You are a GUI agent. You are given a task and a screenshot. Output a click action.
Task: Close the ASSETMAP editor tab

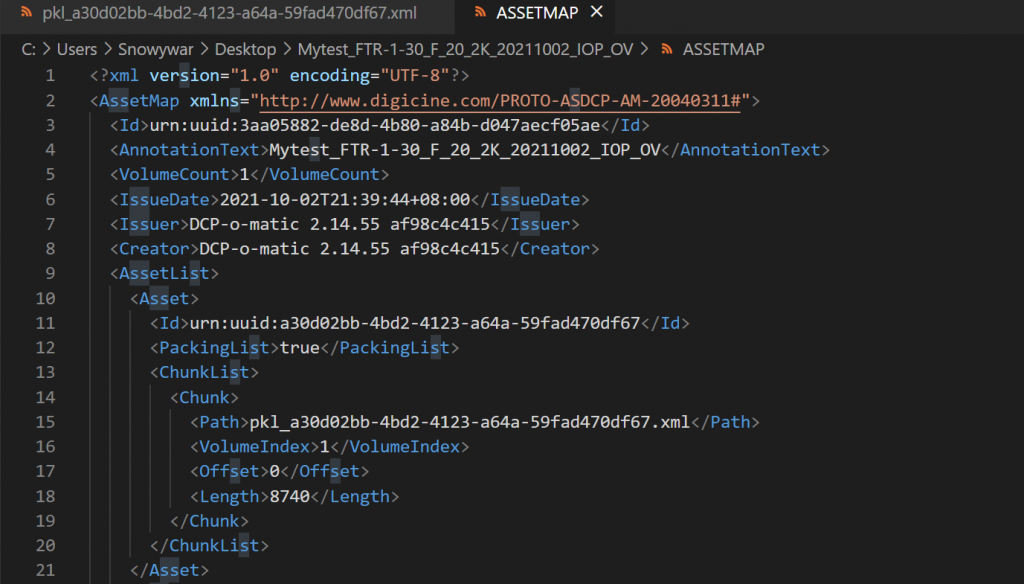tap(596, 13)
